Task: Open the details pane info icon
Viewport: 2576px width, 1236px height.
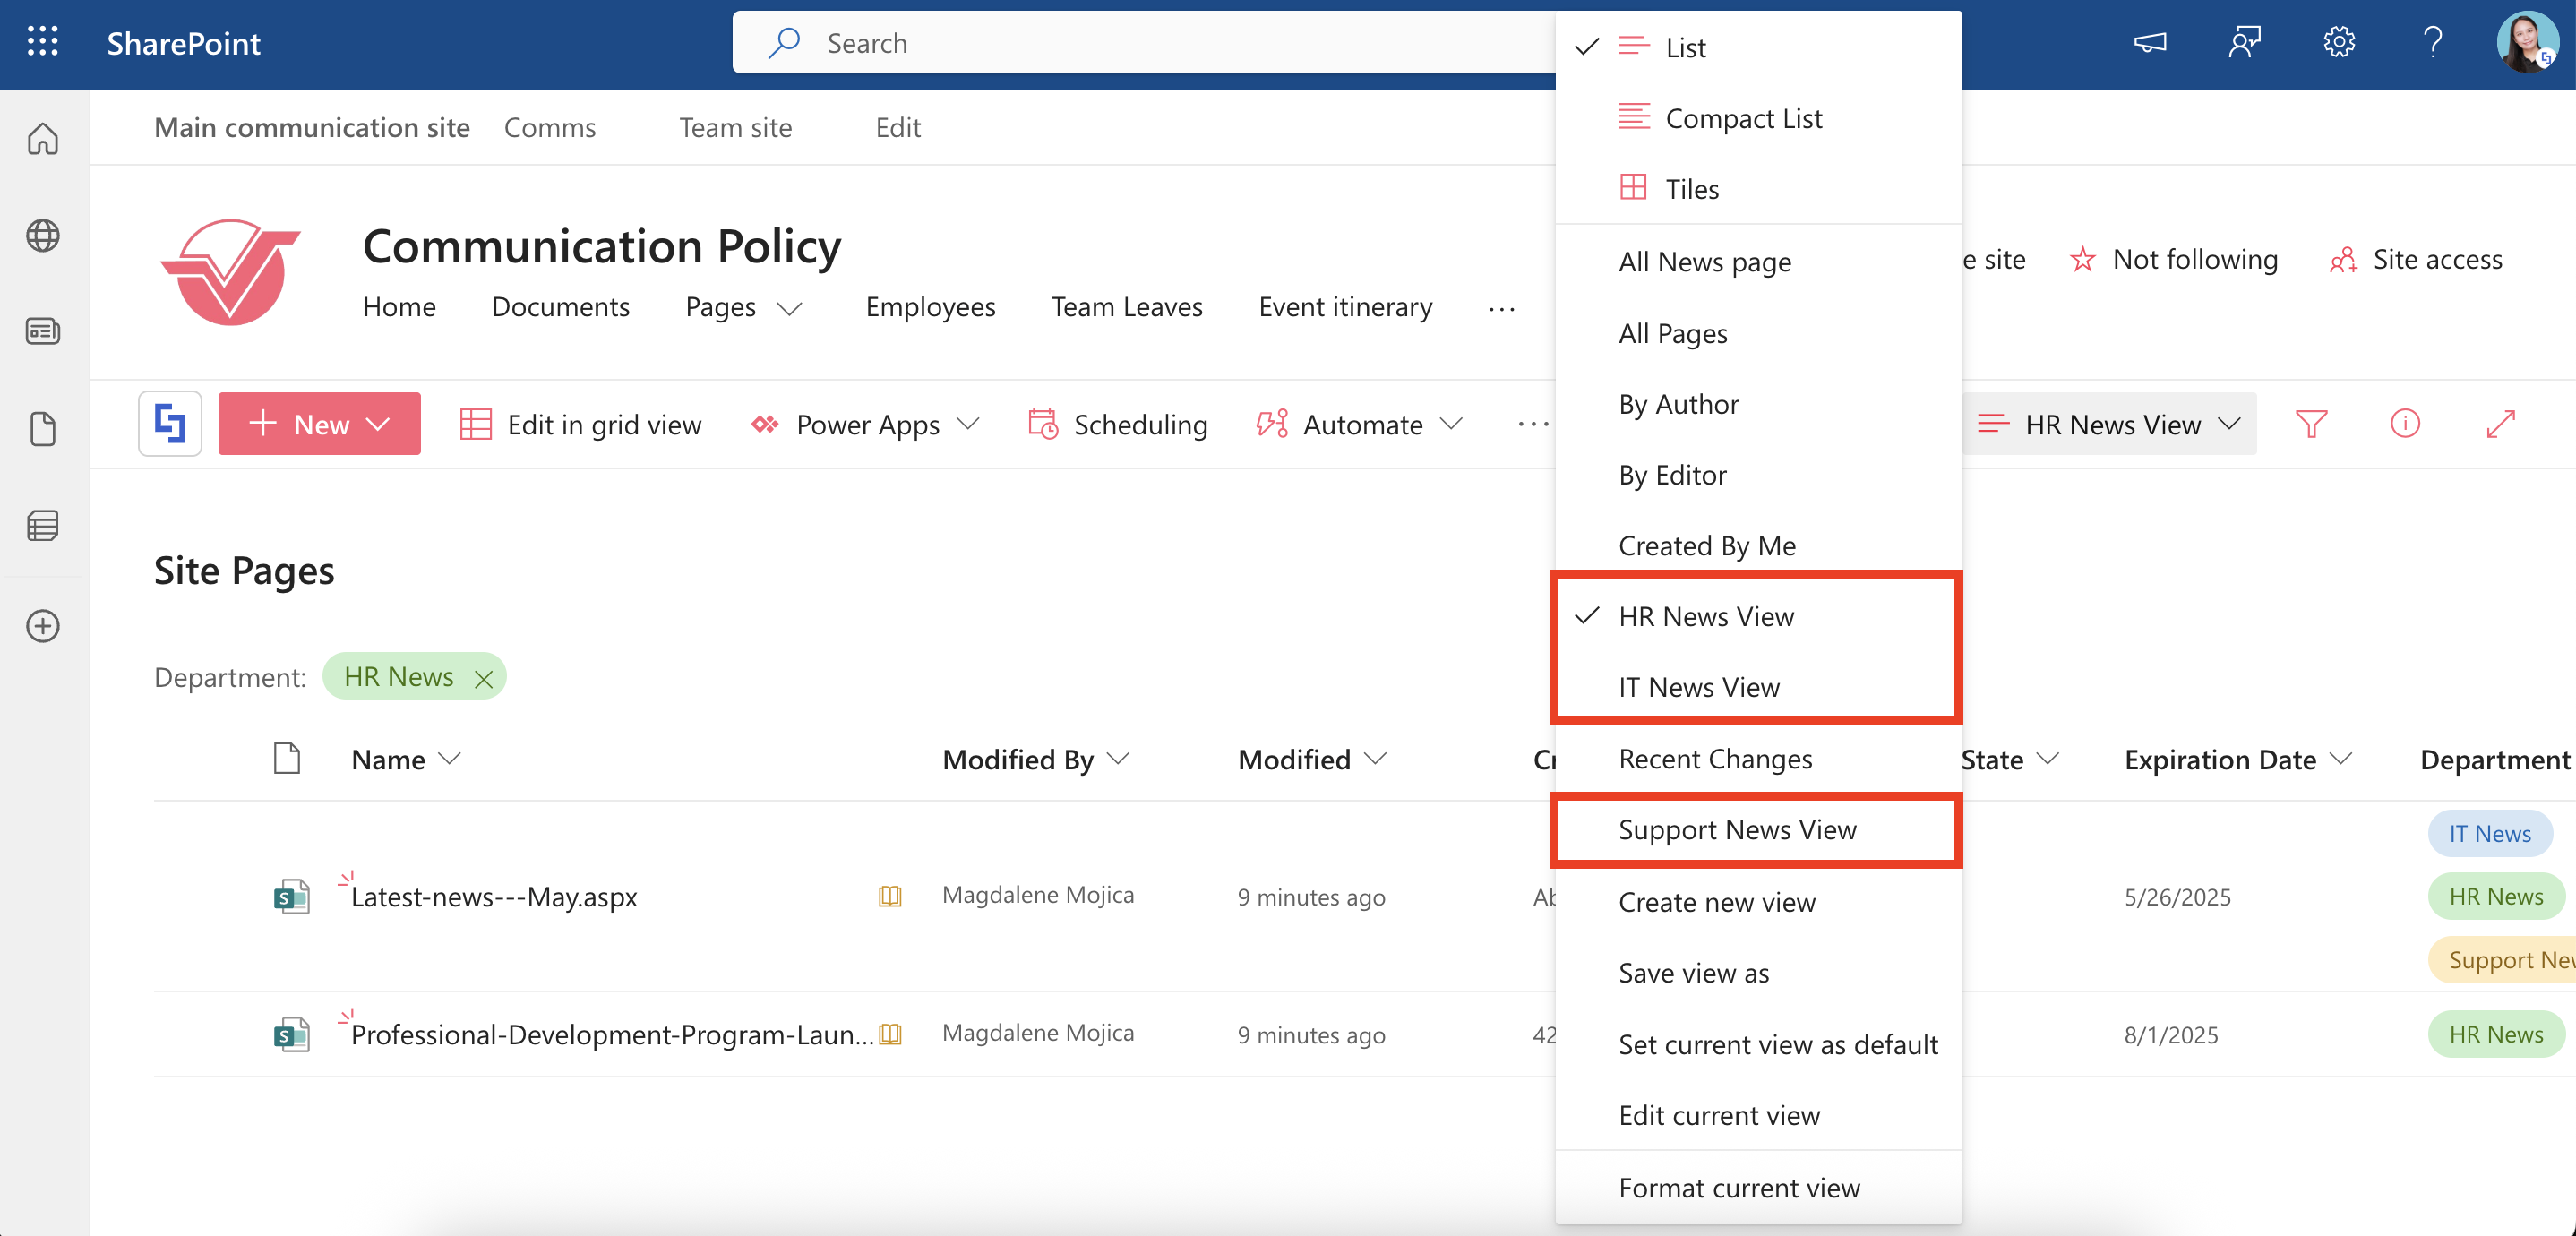Action: tap(2404, 424)
